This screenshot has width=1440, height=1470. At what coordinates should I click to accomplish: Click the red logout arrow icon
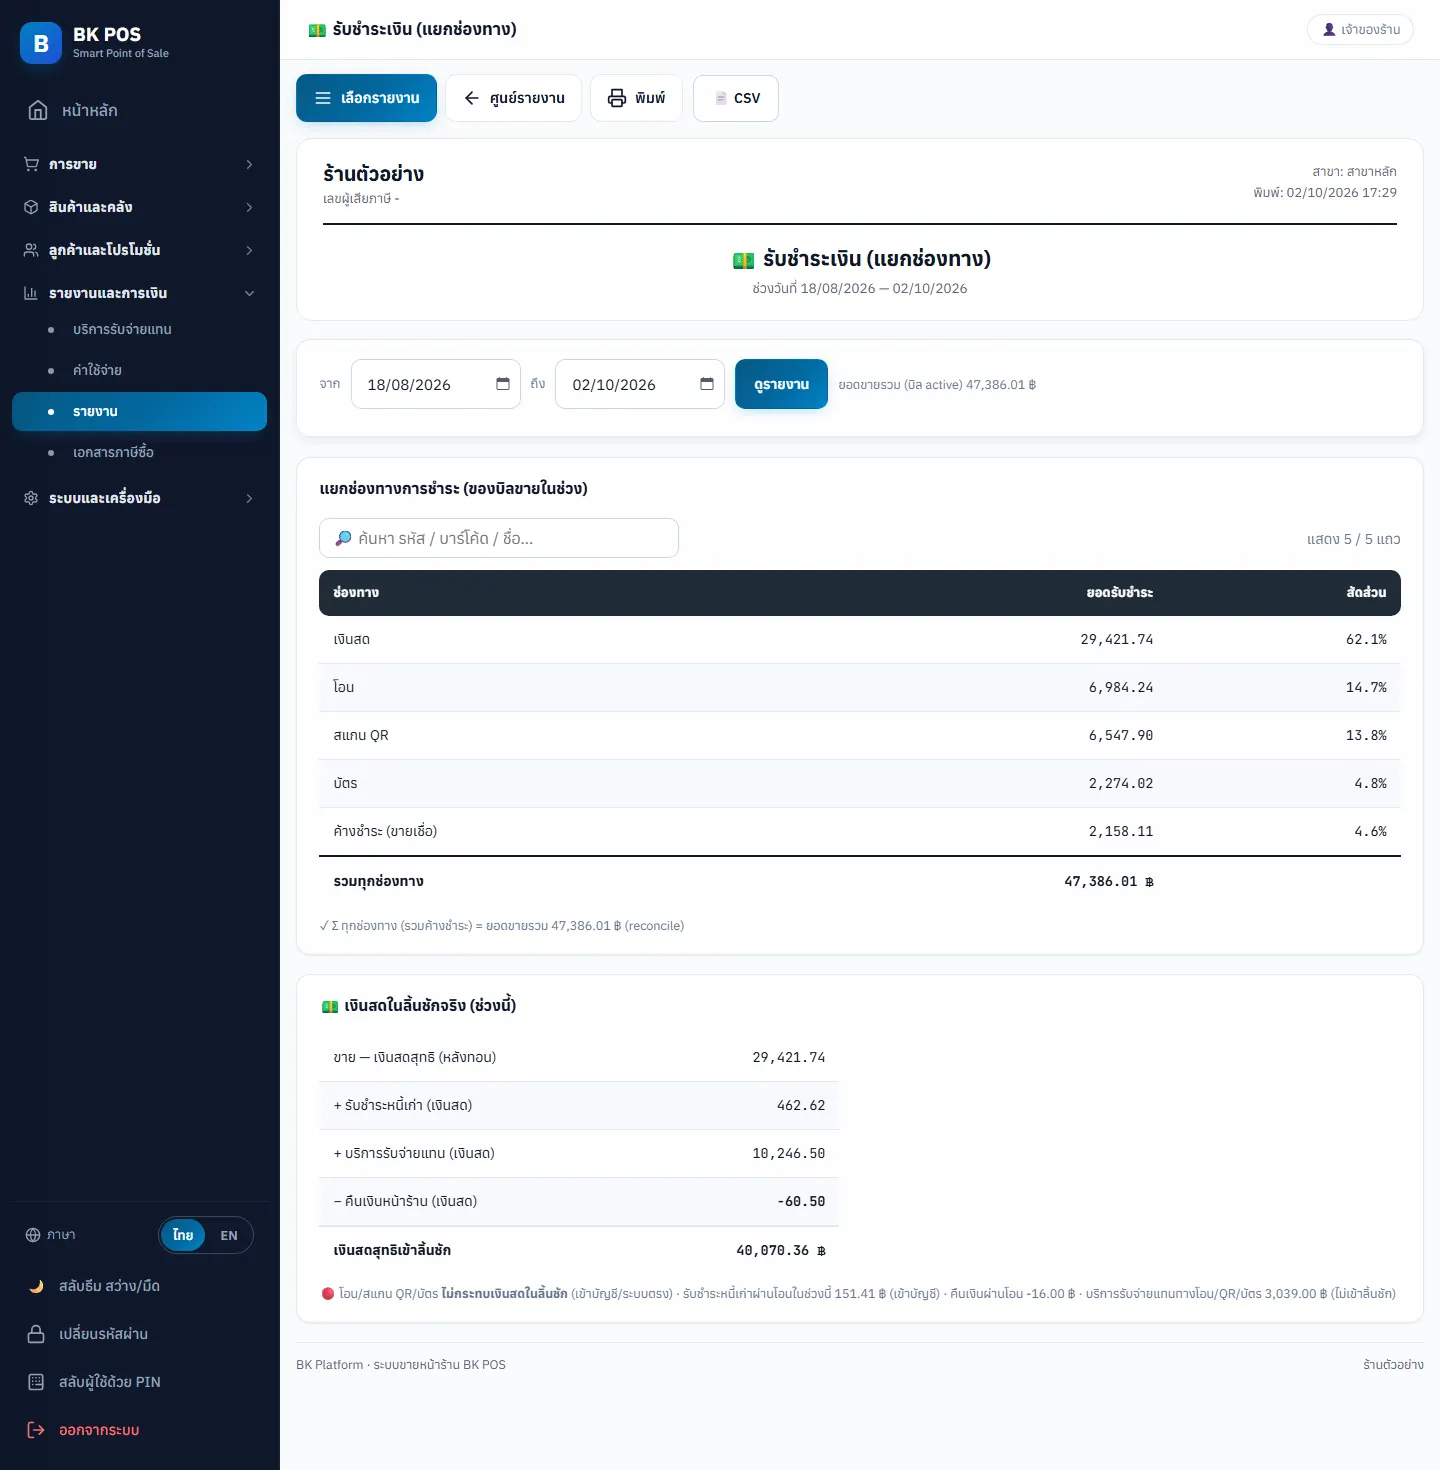point(36,1430)
